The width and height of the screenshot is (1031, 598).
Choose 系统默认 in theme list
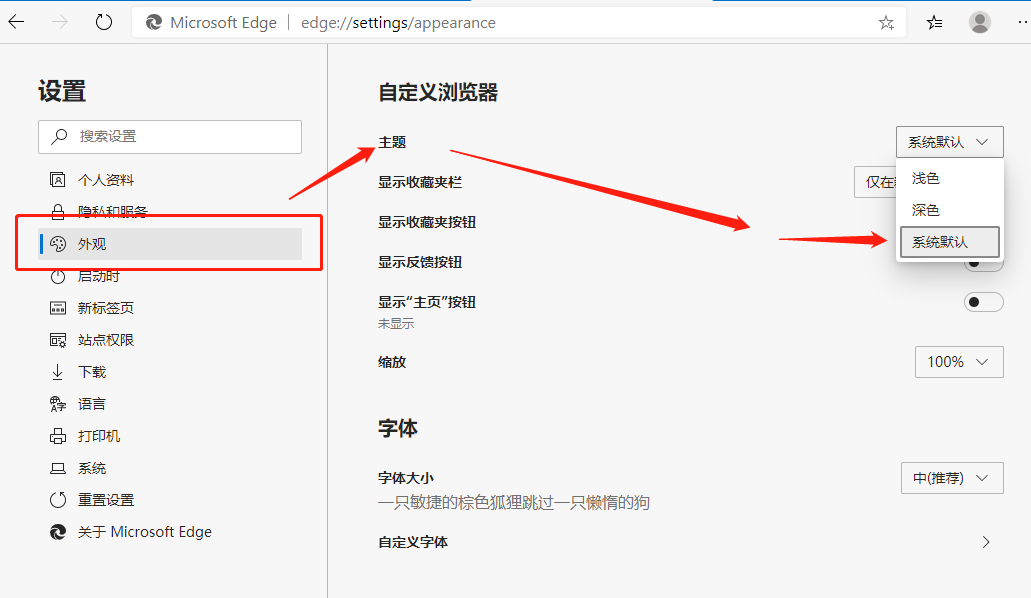(x=949, y=242)
